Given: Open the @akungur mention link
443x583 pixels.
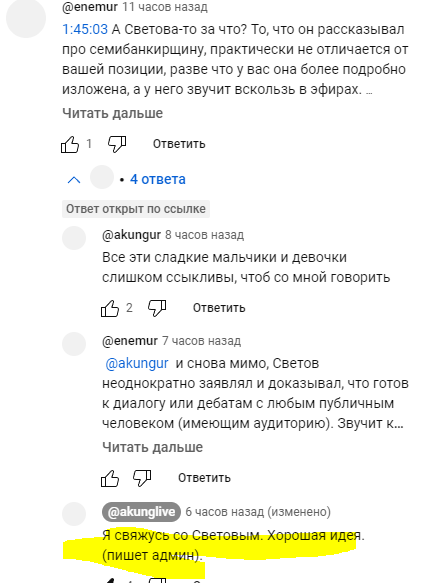Looking at the screenshot, I should [x=137, y=363].
